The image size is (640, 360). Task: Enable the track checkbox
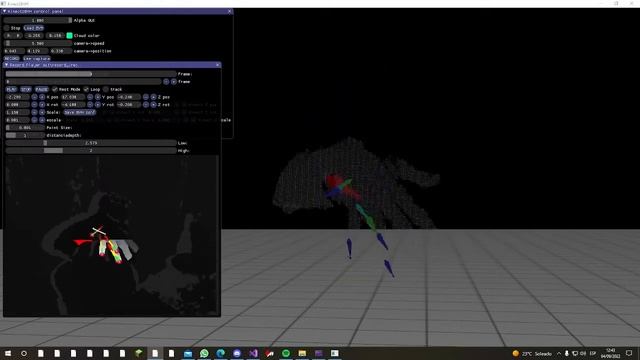click(106, 89)
